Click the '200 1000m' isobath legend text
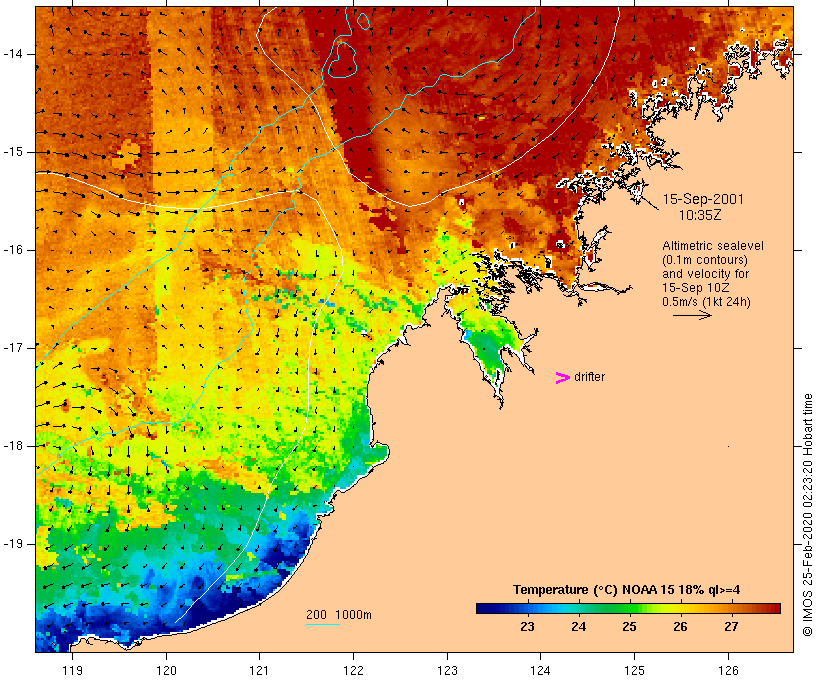Viewport: 820px width, 680px height. tap(339, 615)
